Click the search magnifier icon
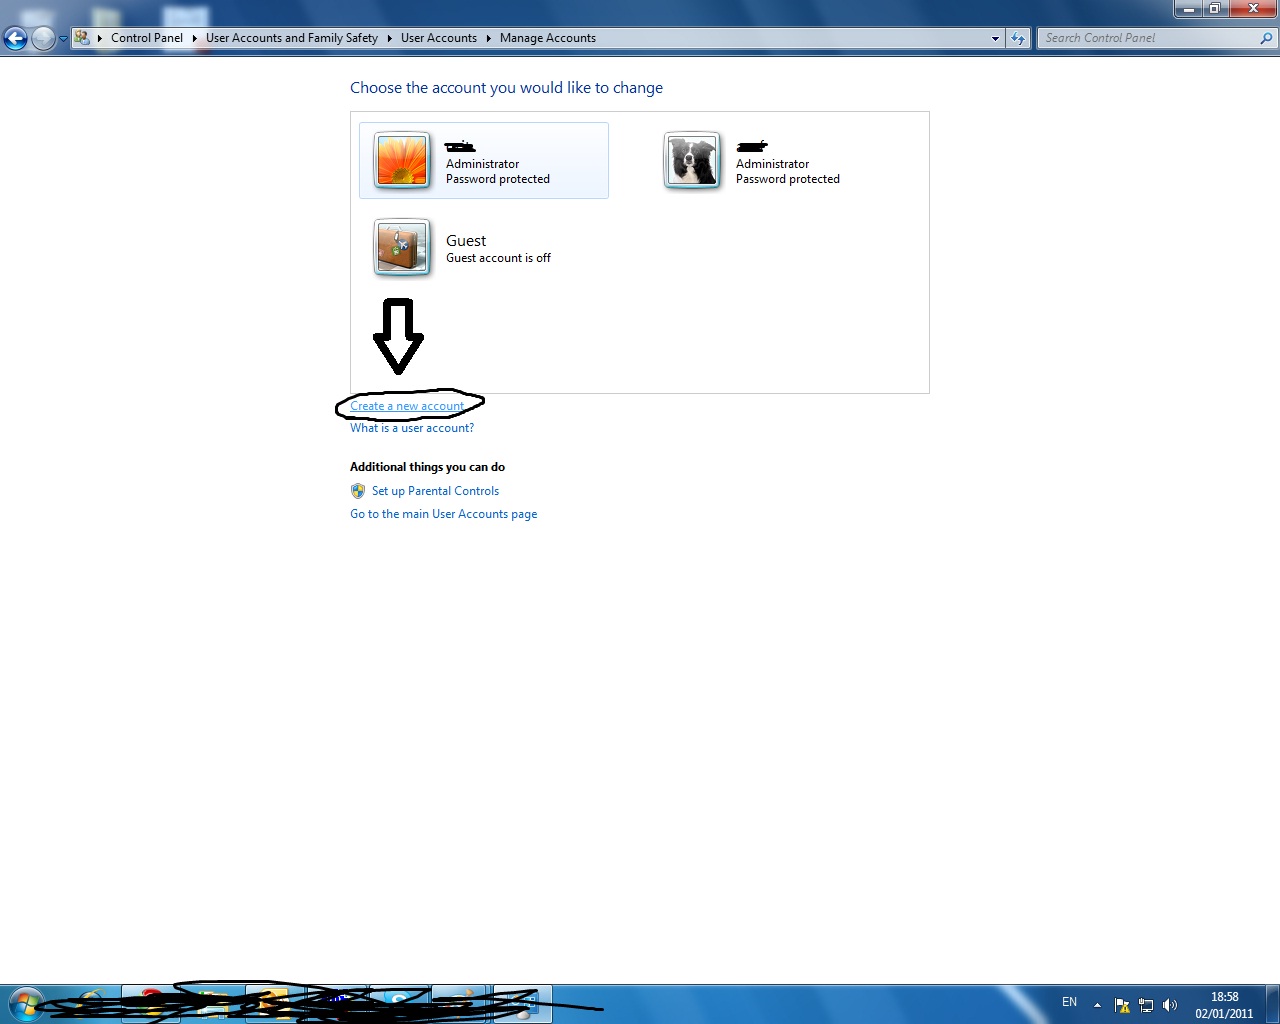The image size is (1280, 1024). pyautogui.click(x=1266, y=39)
